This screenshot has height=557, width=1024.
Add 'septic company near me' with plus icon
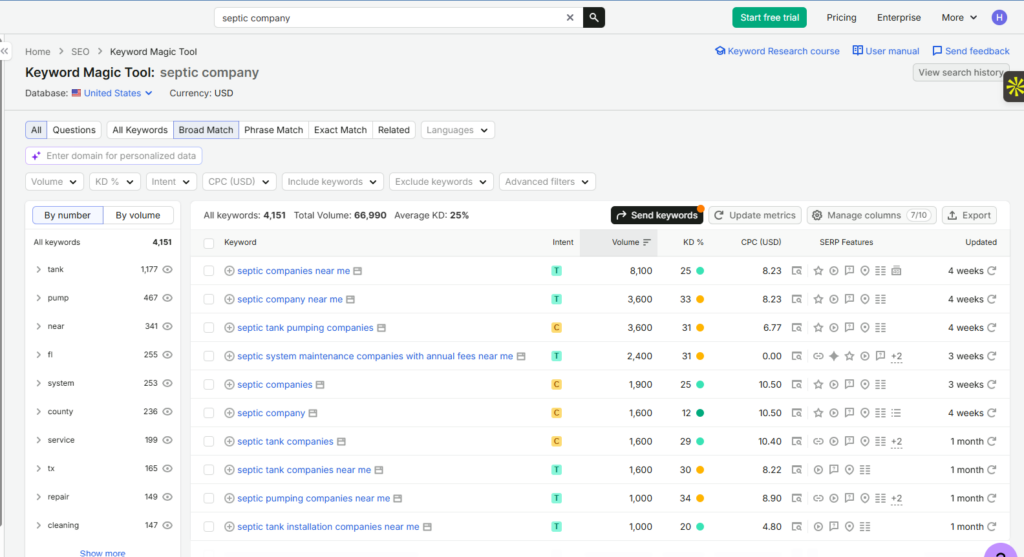[229, 300]
